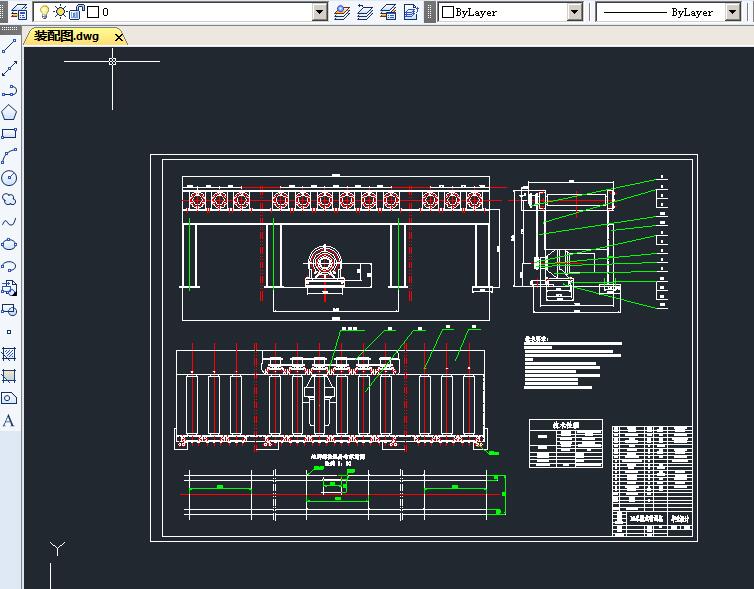Viewport: 754px width, 589px height.
Task: Click the ByLayer color swatch square
Action: coord(448,12)
